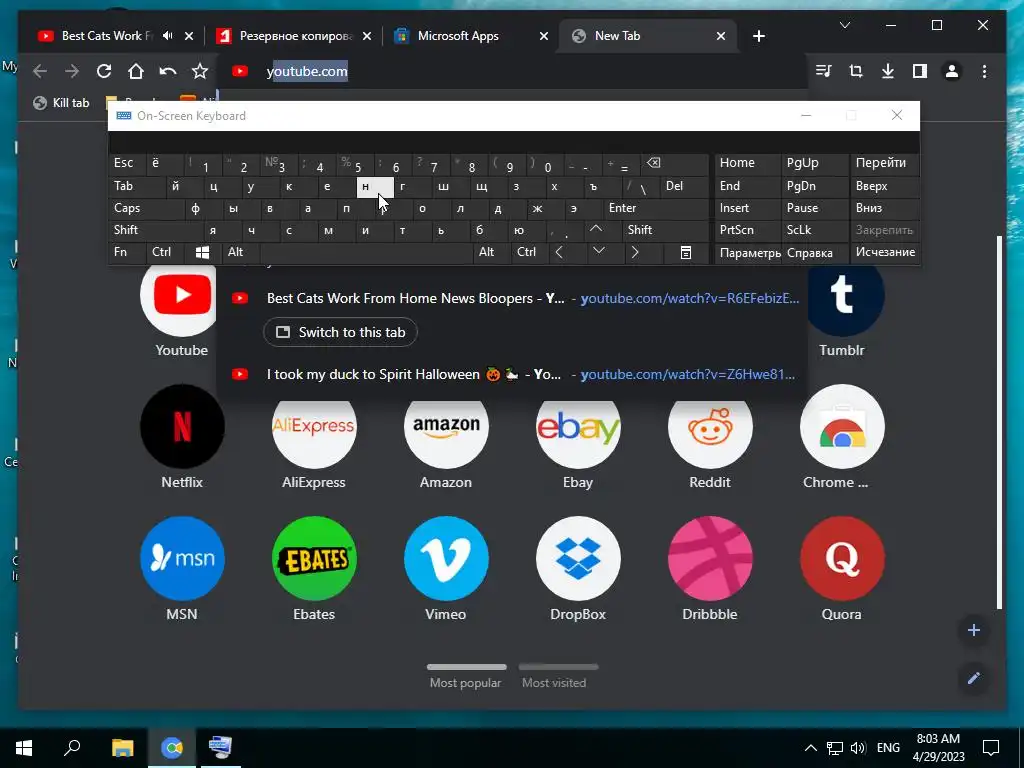The height and width of the screenshot is (768, 1024).
Task: Toggle left Ctrl key on keyboard
Action: [165, 252]
